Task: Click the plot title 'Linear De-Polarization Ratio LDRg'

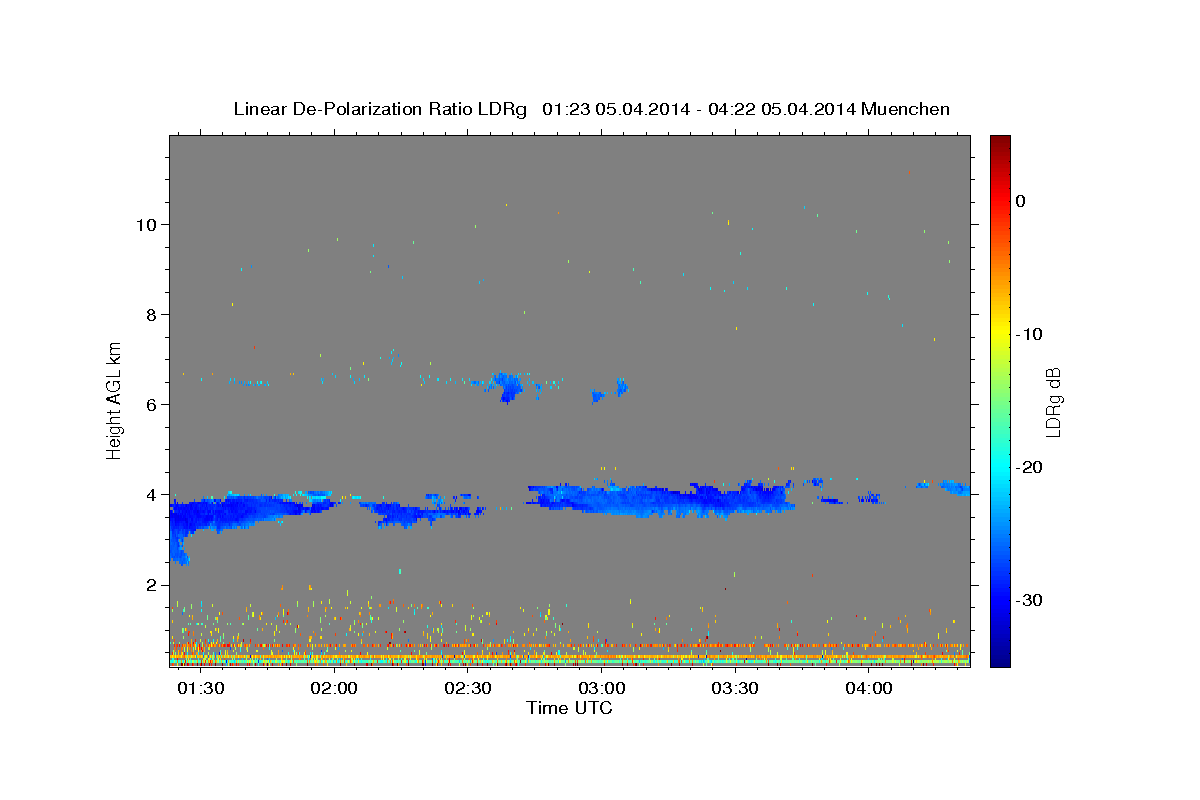Action: 380,109
